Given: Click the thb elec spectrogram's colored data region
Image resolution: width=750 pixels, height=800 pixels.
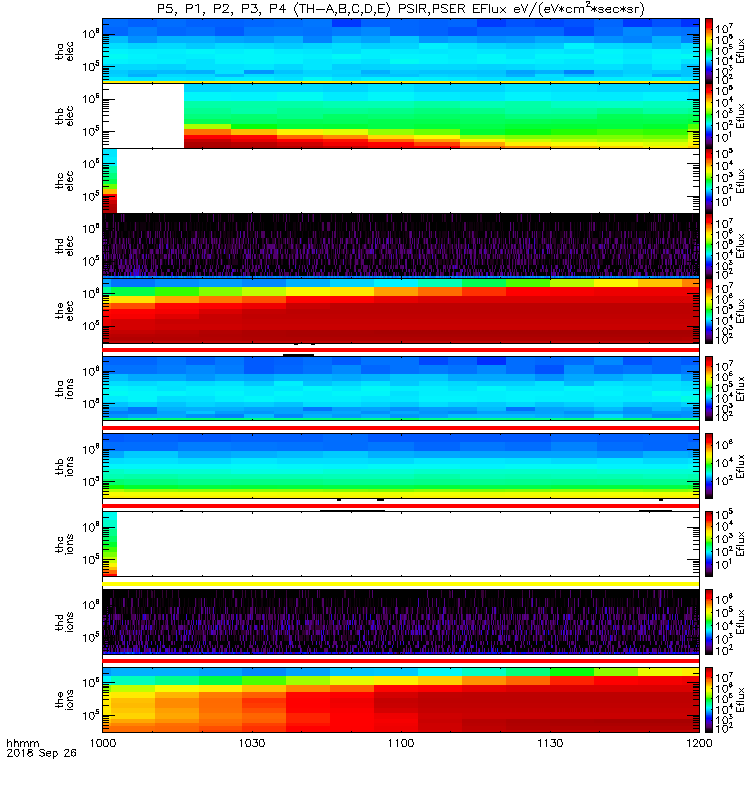Looking at the screenshot, I should click(x=441, y=116).
